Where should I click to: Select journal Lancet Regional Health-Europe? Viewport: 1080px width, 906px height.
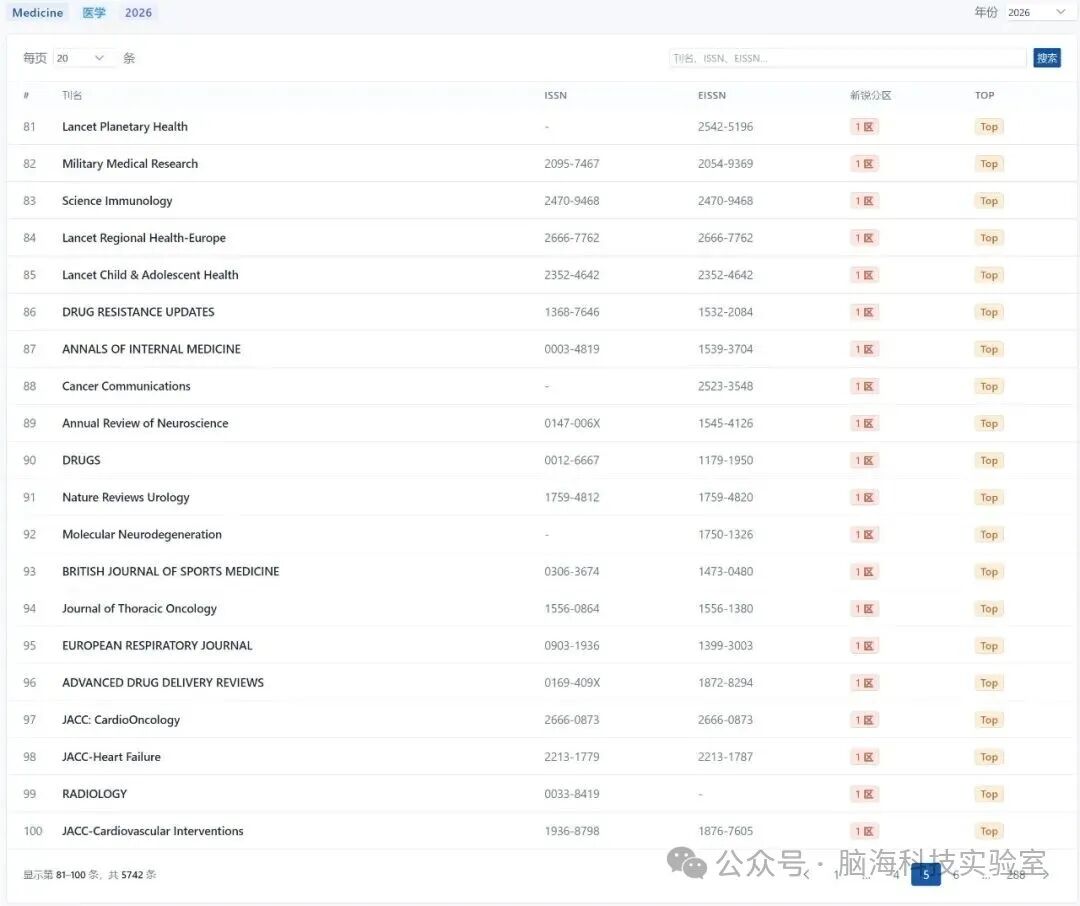(144, 238)
